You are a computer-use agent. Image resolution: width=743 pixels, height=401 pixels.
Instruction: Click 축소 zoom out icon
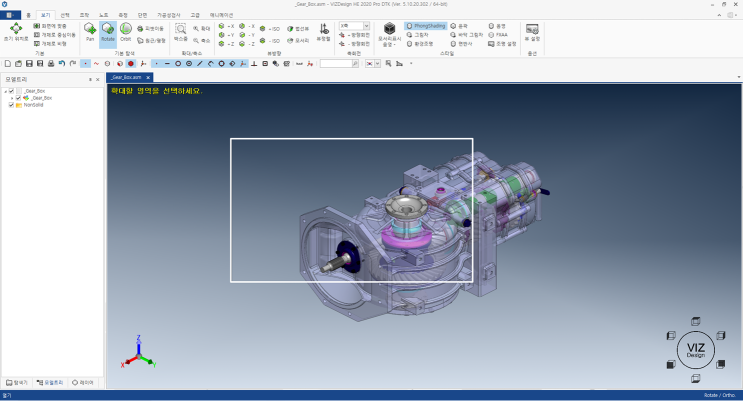201,41
